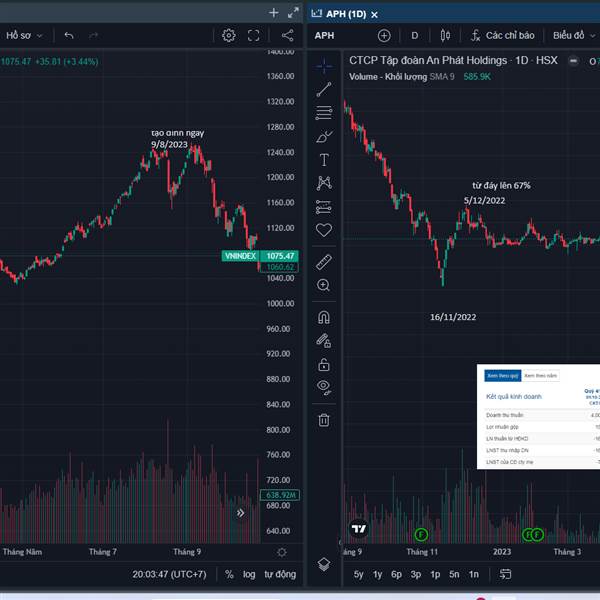Toggle log scale on the left chart

coord(248,574)
